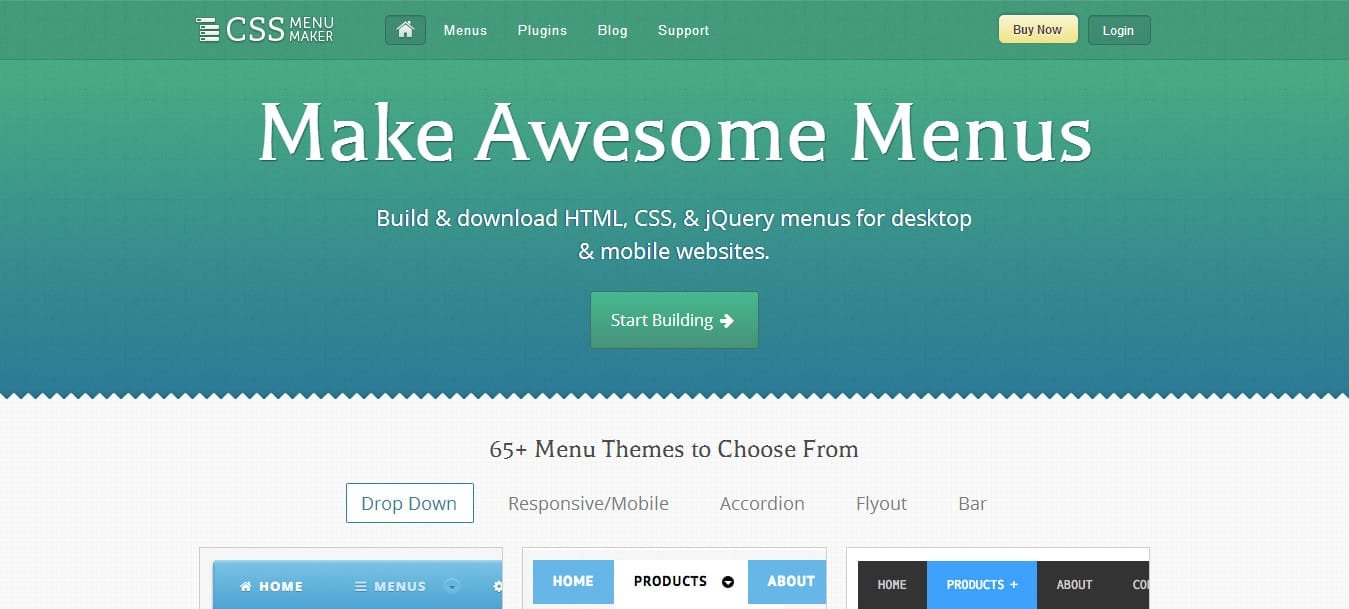Switch to the Bar themes tab
Image resolution: width=1349 pixels, height=609 pixels.
pyautogui.click(x=972, y=503)
